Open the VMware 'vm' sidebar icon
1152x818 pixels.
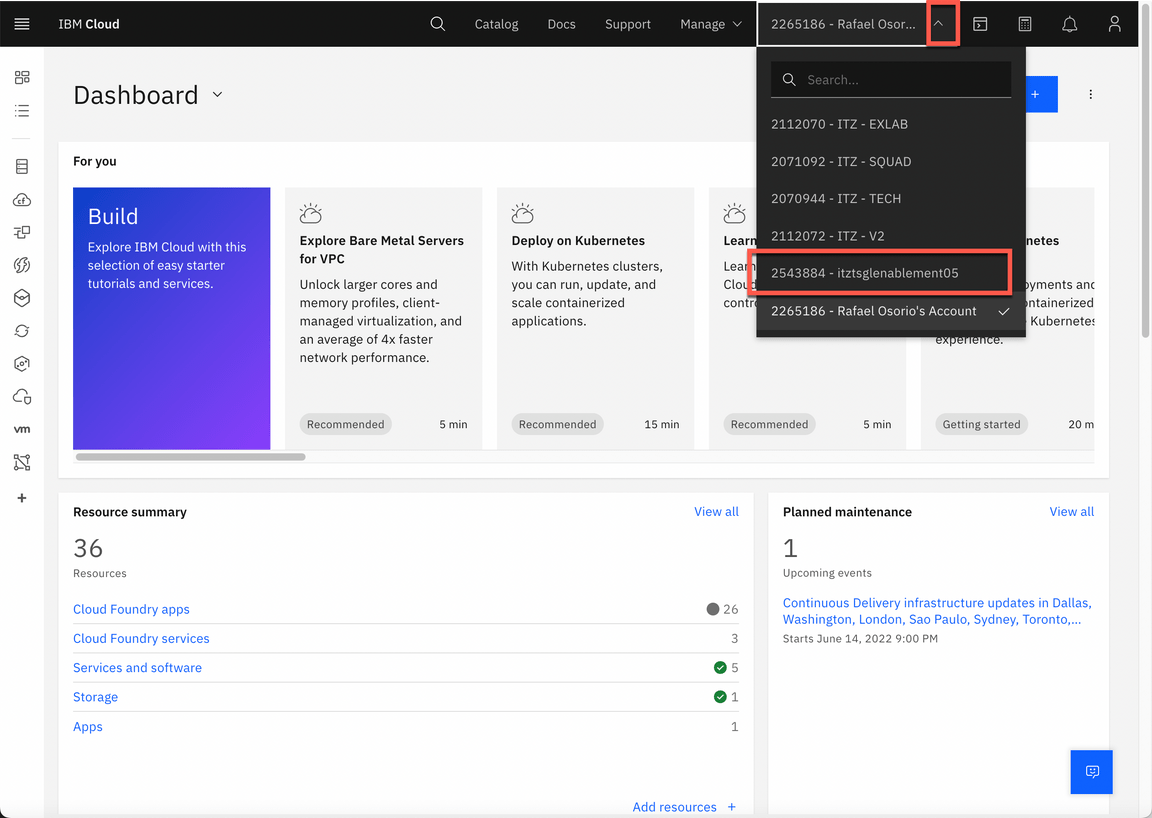point(22,429)
